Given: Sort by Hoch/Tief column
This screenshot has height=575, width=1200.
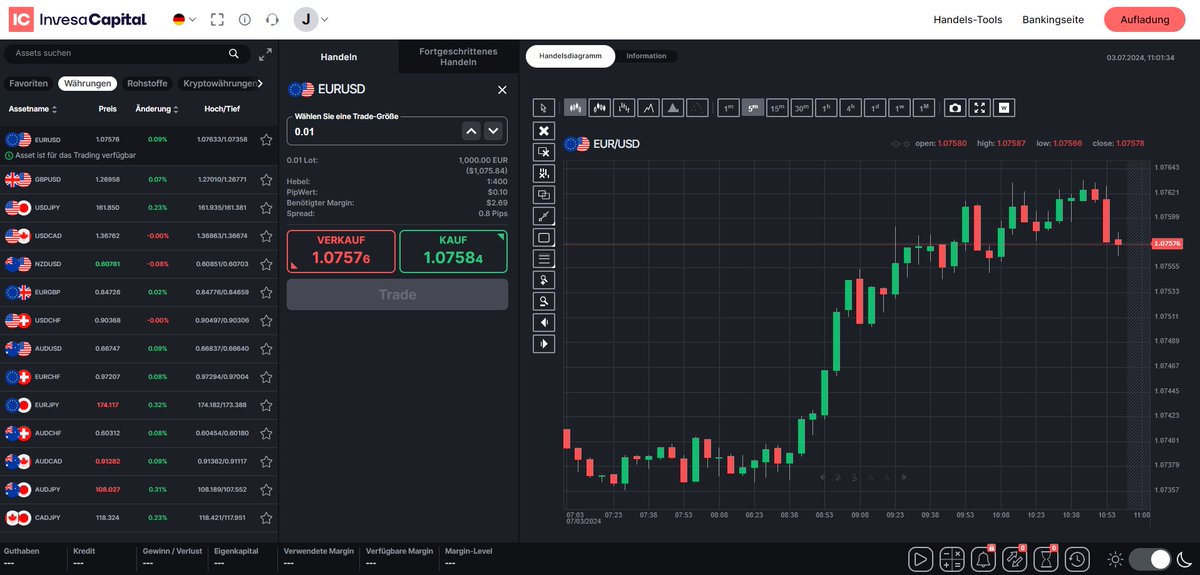Looking at the screenshot, I should tap(224, 109).
